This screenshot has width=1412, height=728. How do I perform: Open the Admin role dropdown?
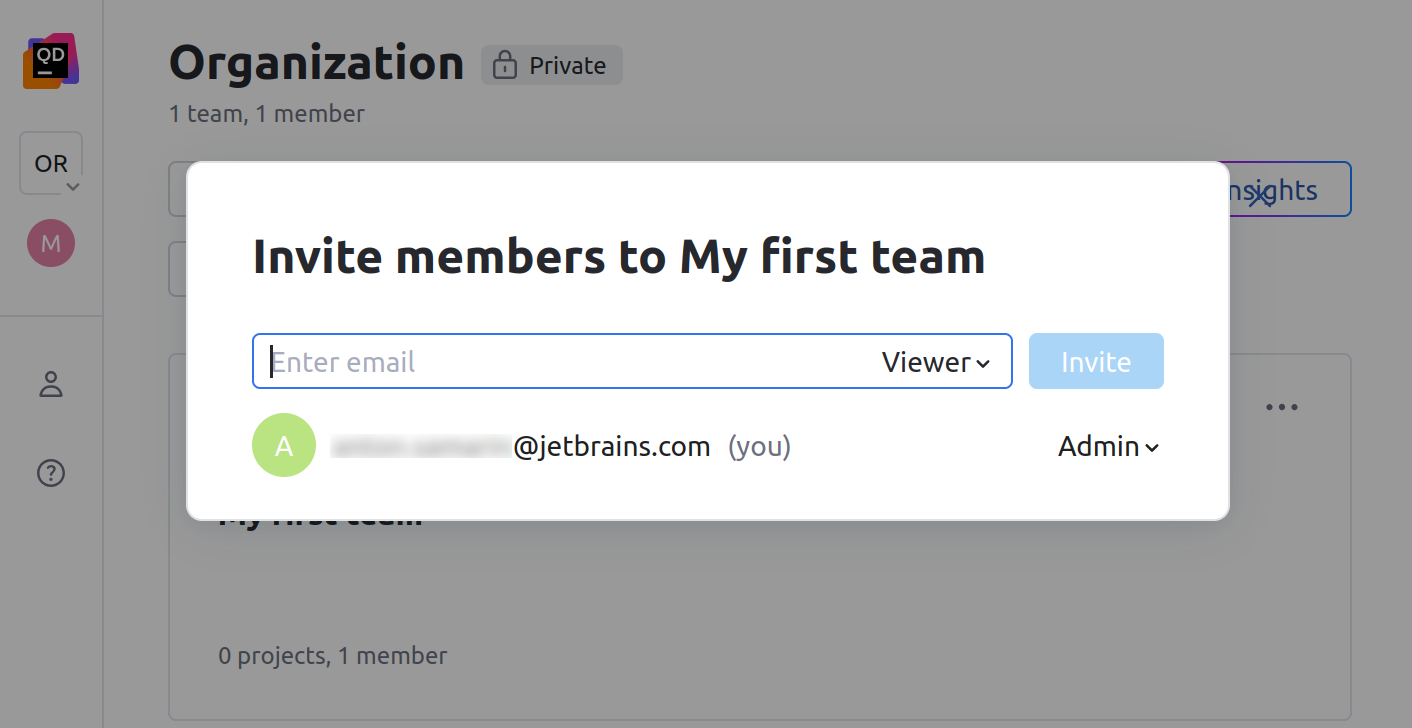(1108, 446)
